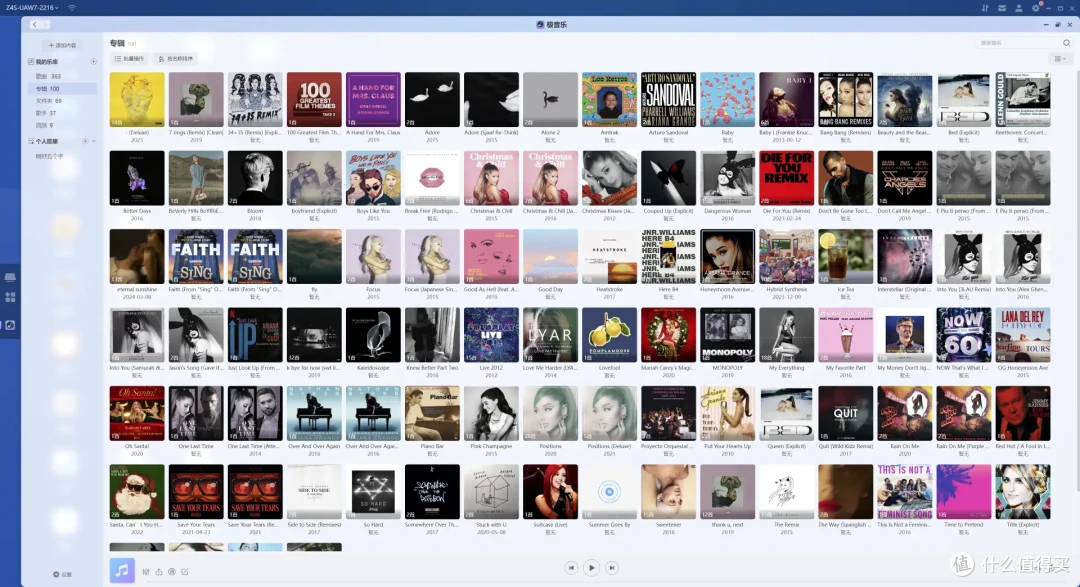Click the batch operation list button
The image size is (1080, 587).
point(129,59)
